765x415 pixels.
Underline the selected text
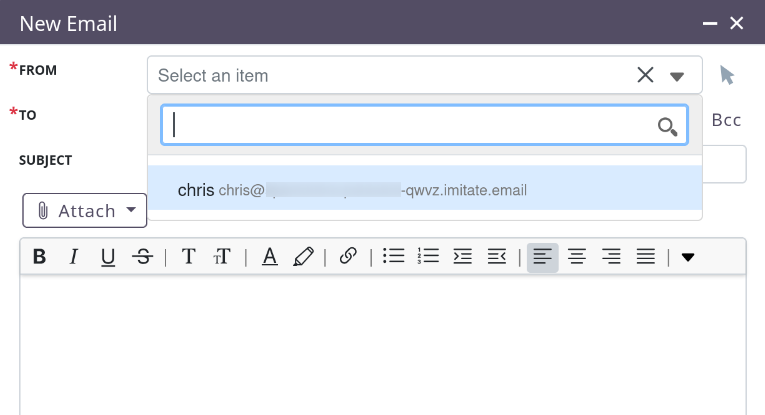(108, 257)
